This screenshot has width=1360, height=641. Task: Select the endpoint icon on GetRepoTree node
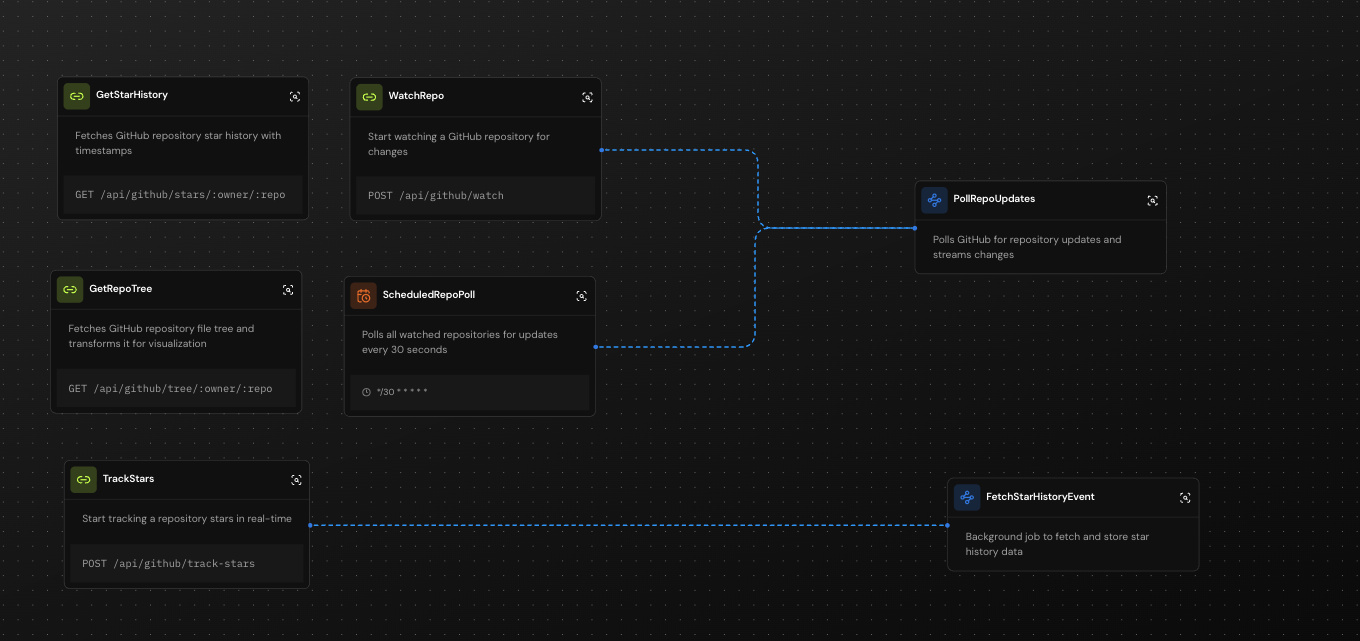pos(70,289)
